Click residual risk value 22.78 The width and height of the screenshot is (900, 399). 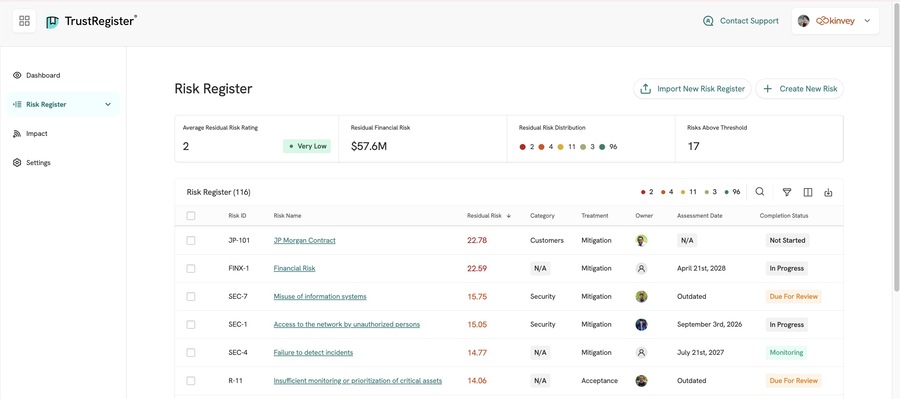[x=476, y=241]
